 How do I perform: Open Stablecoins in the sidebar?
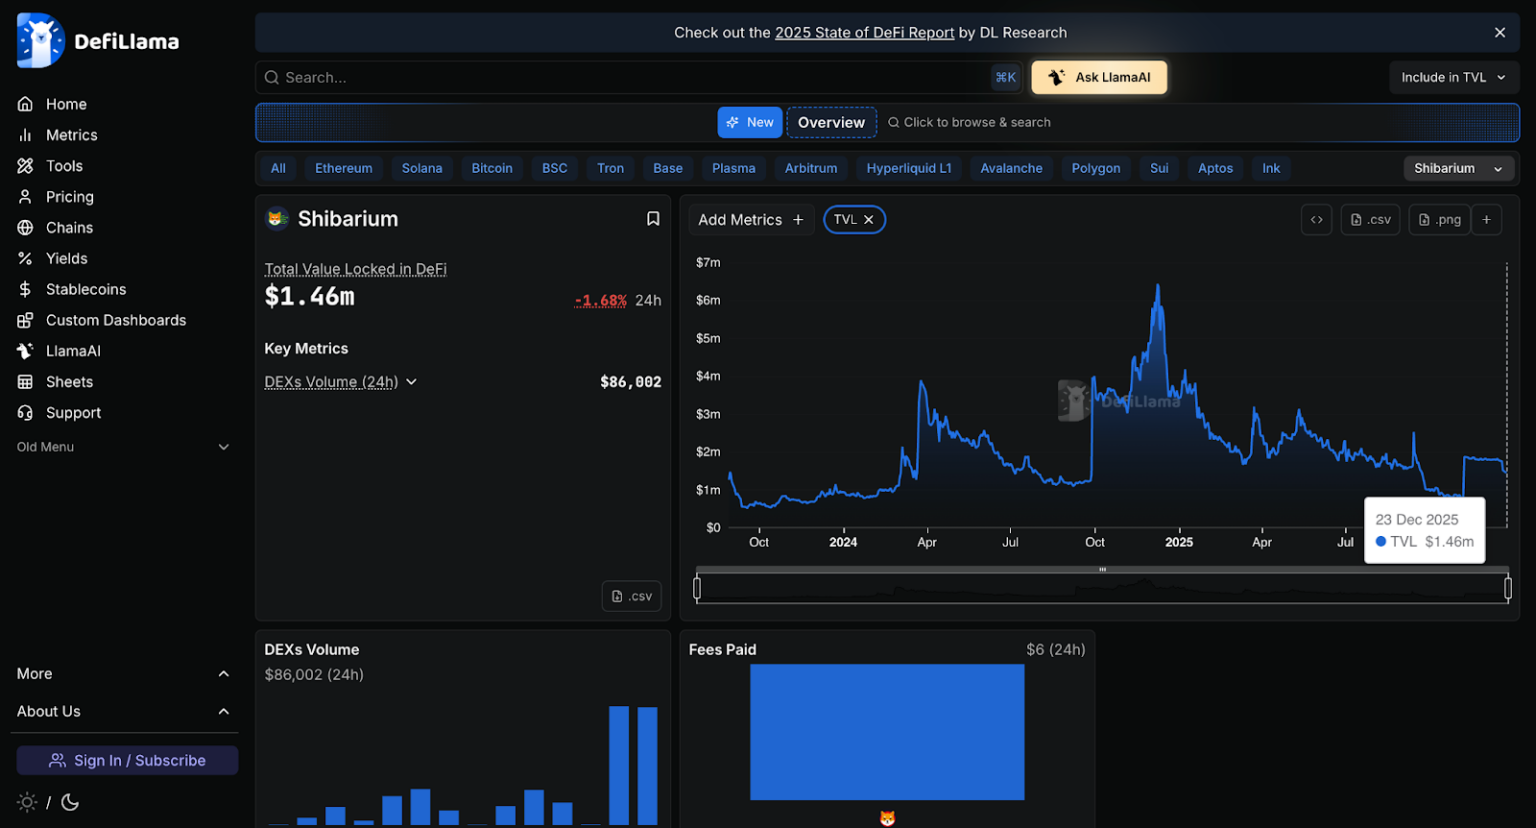(x=85, y=289)
